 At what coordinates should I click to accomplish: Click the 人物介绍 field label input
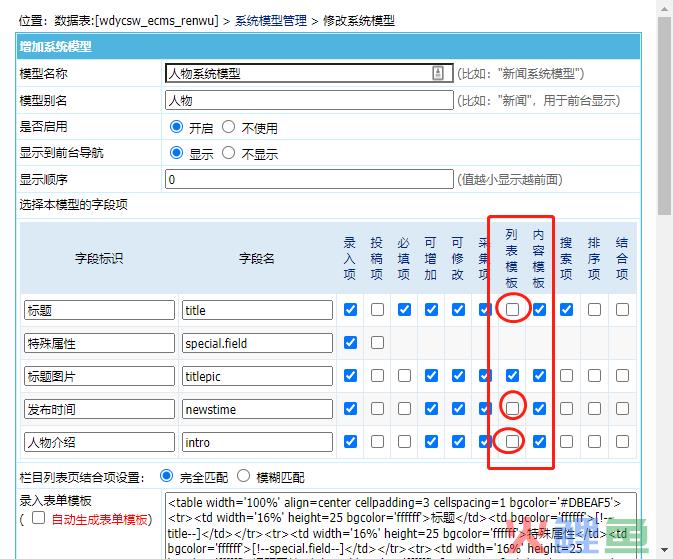click(x=100, y=442)
